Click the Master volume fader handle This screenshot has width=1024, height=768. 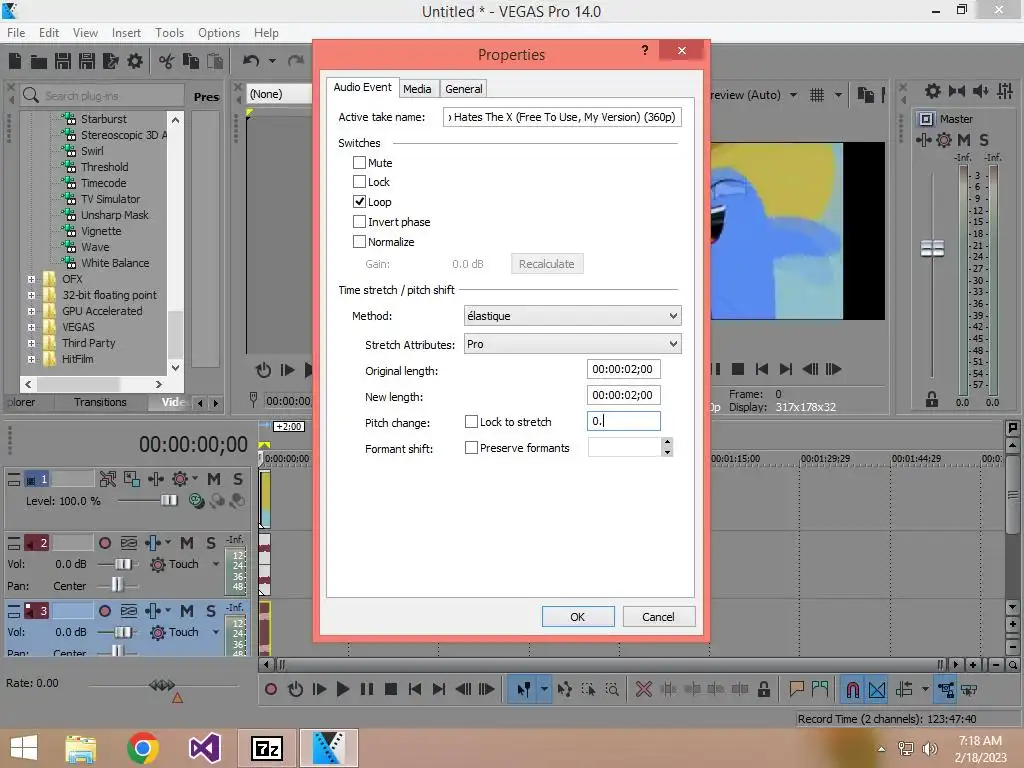932,248
